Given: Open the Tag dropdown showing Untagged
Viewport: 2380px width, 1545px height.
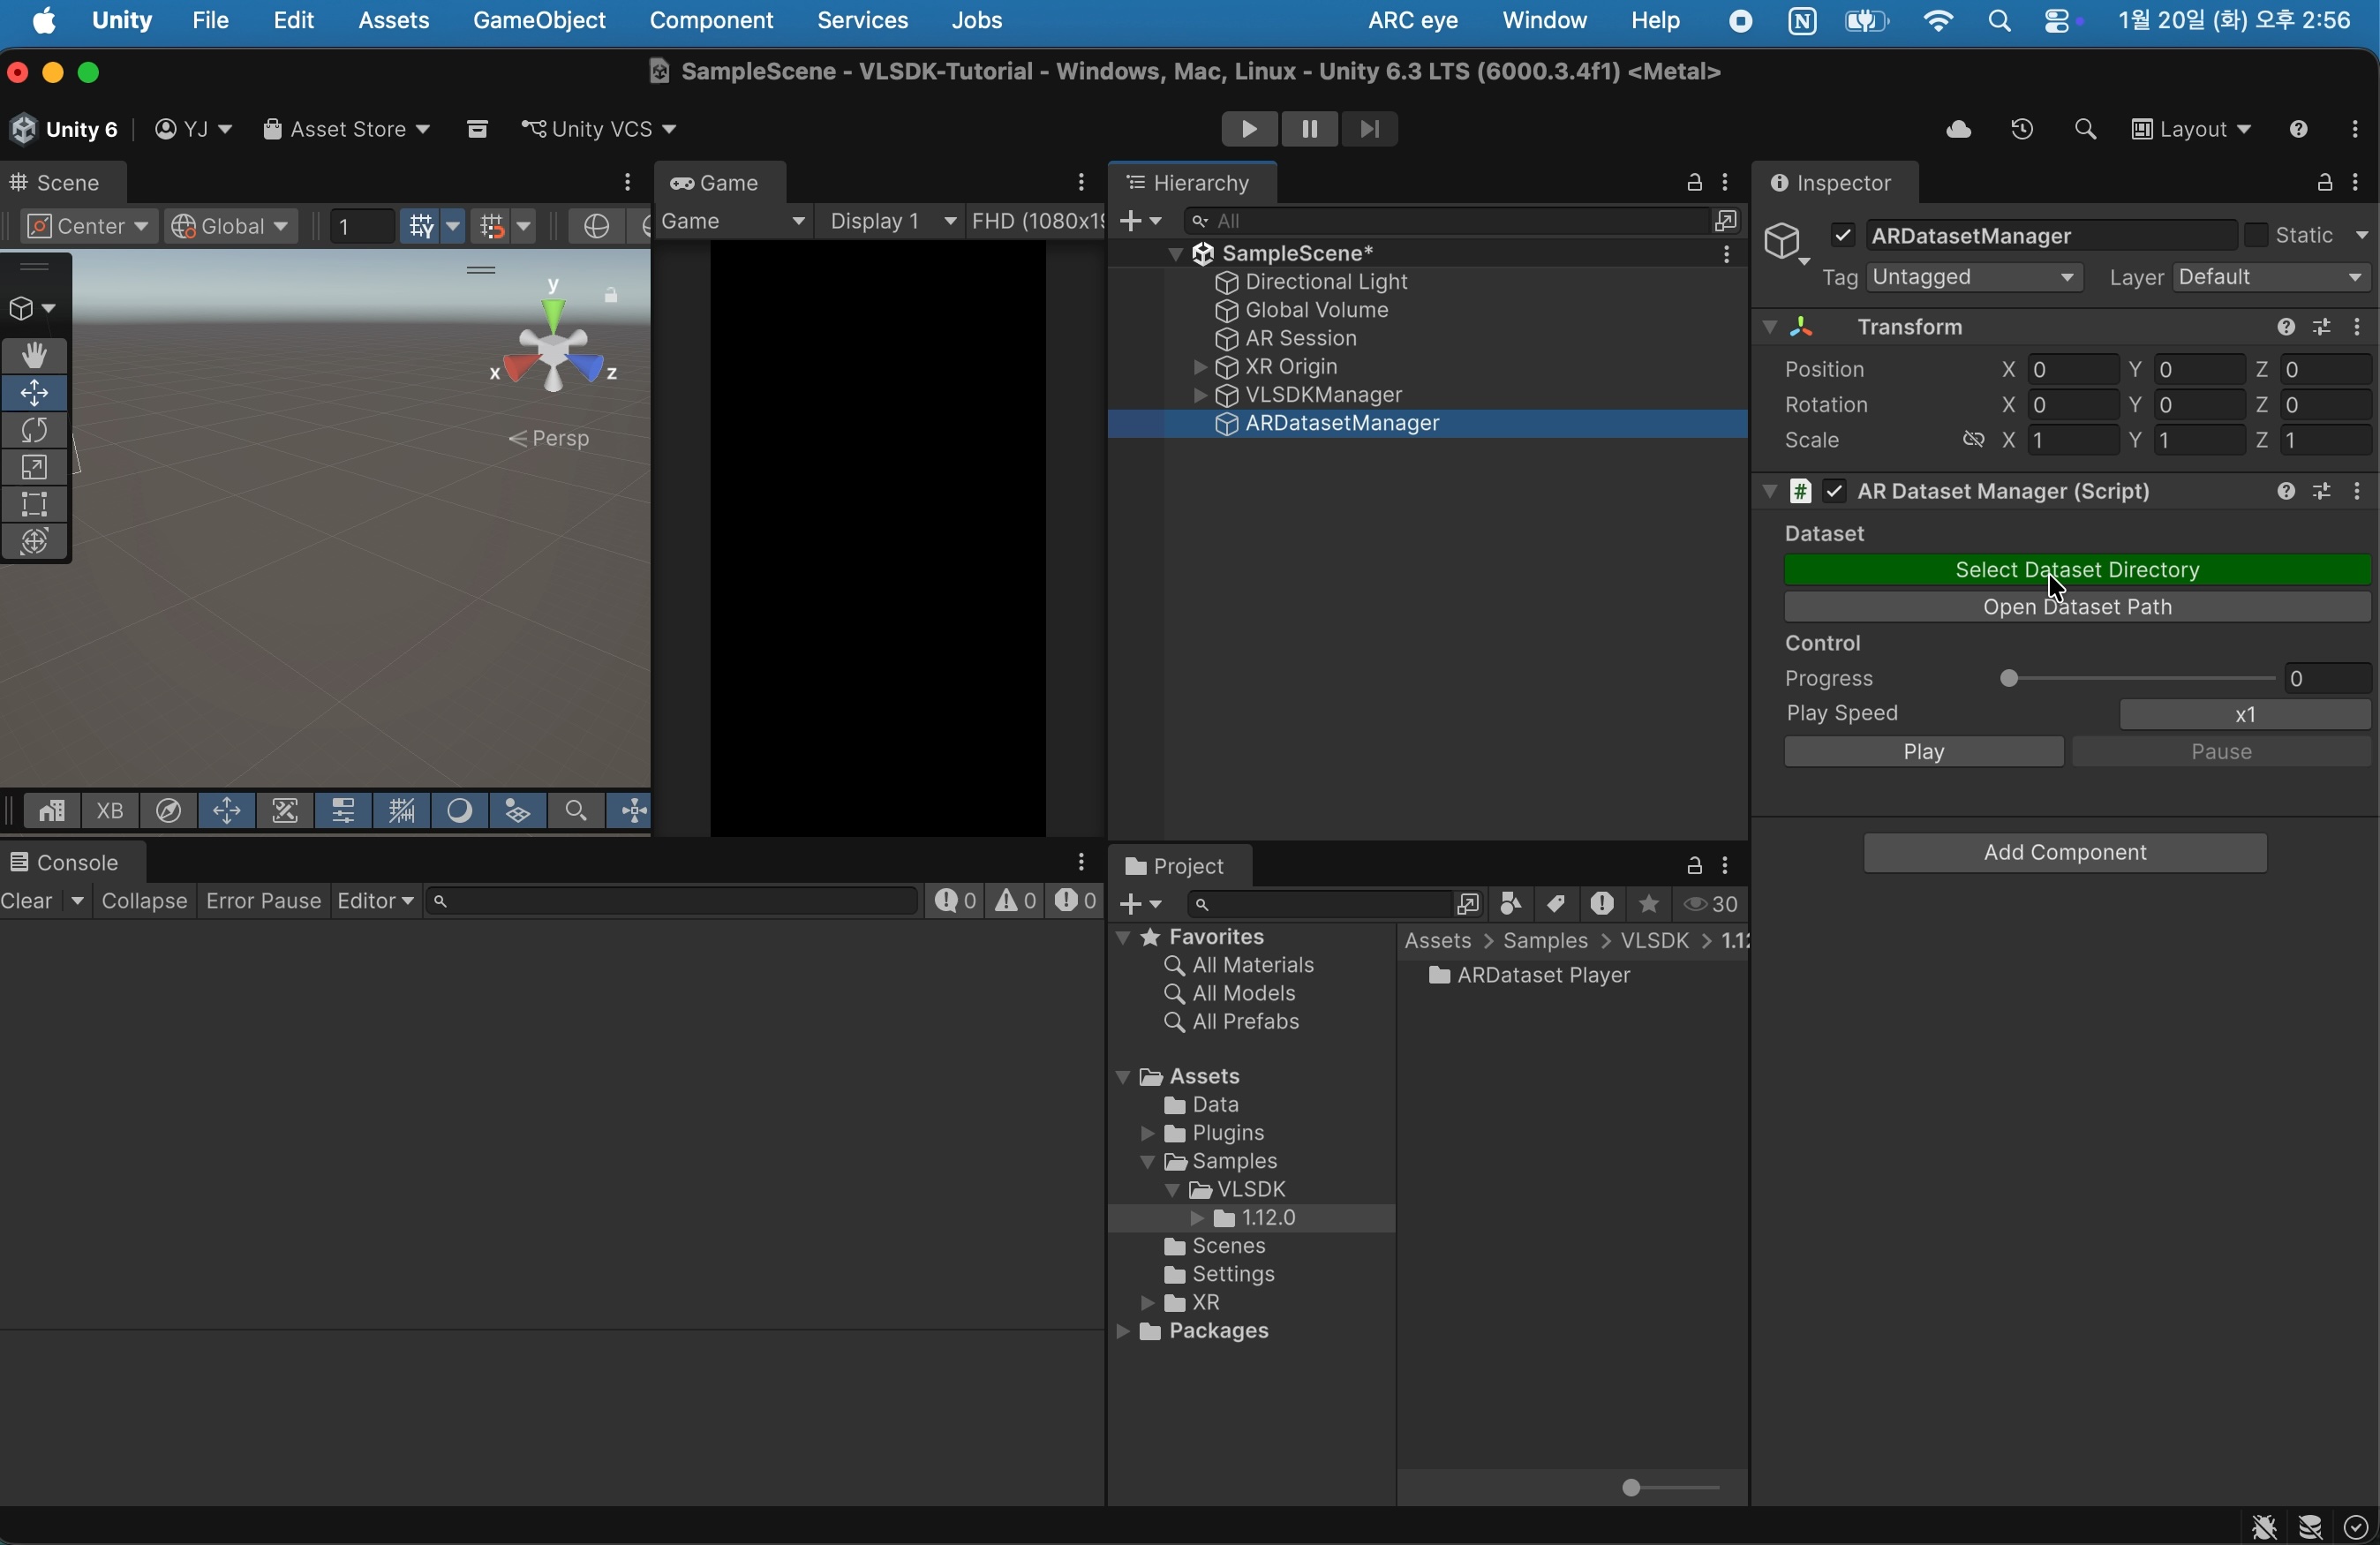Looking at the screenshot, I should (1975, 278).
